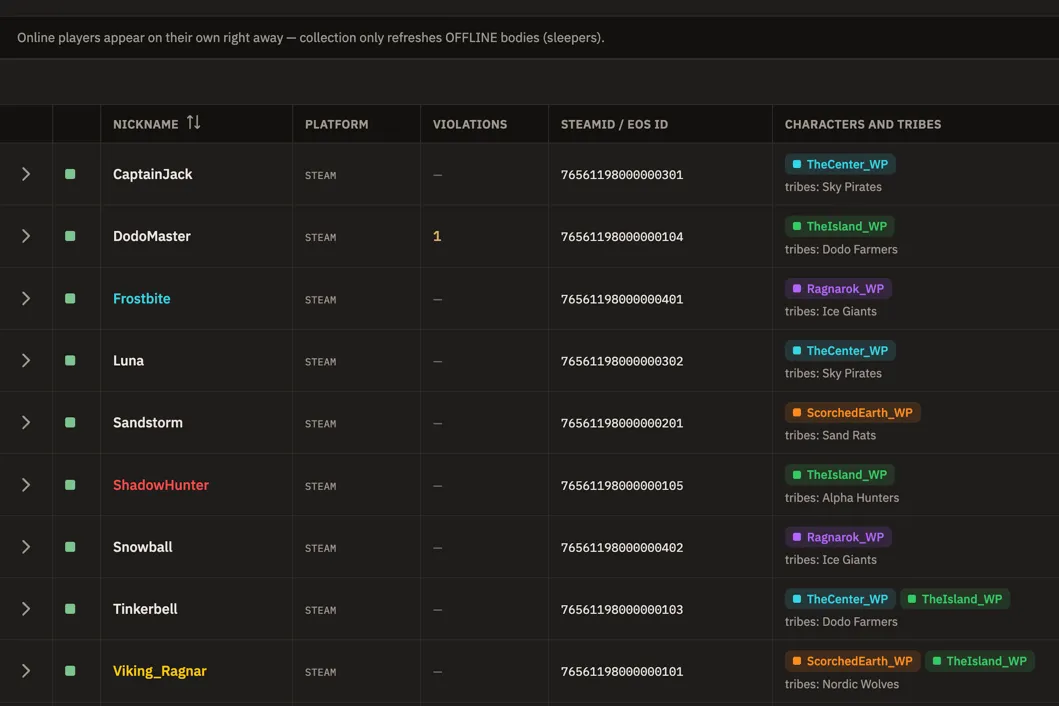Expand the Frostbite row
This screenshot has width=1059, height=706.
26,299
